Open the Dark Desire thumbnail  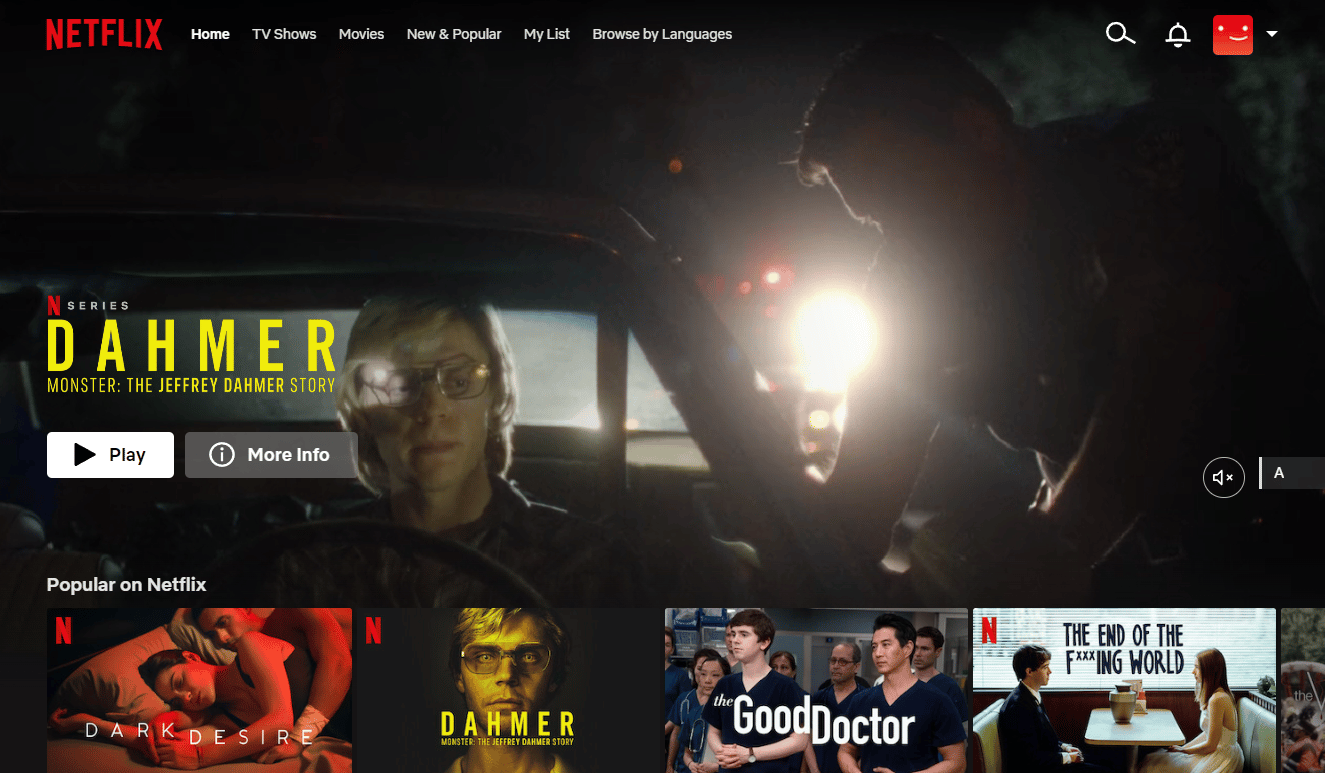coord(199,690)
